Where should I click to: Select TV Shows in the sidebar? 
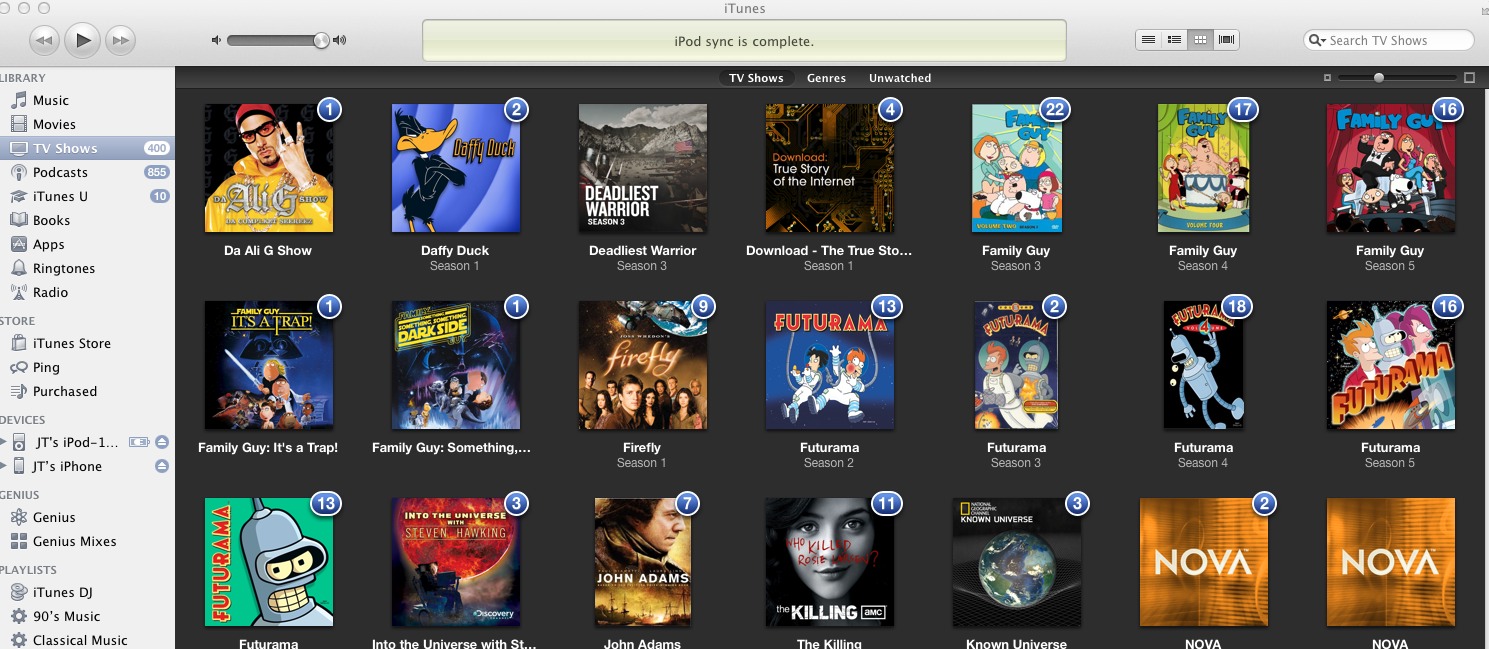pyautogui.click(x=87, y=148)
